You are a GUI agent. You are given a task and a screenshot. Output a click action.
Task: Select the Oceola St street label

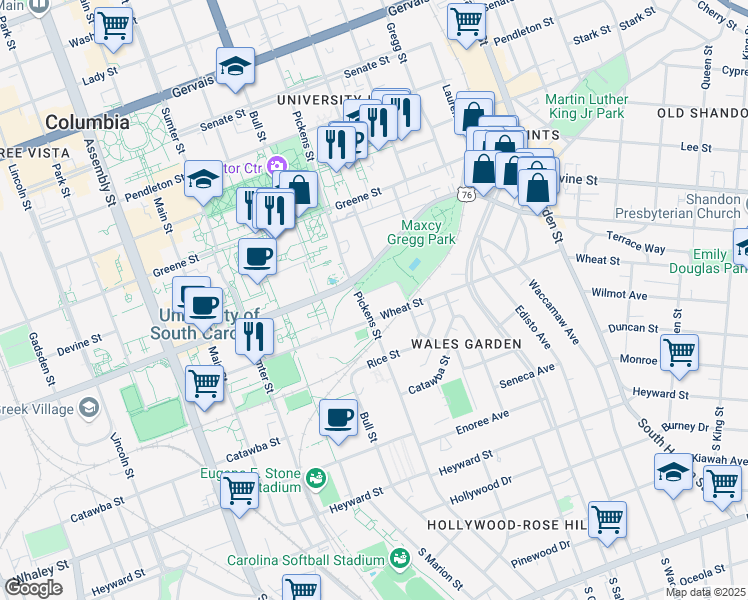[x=703, y=575]
